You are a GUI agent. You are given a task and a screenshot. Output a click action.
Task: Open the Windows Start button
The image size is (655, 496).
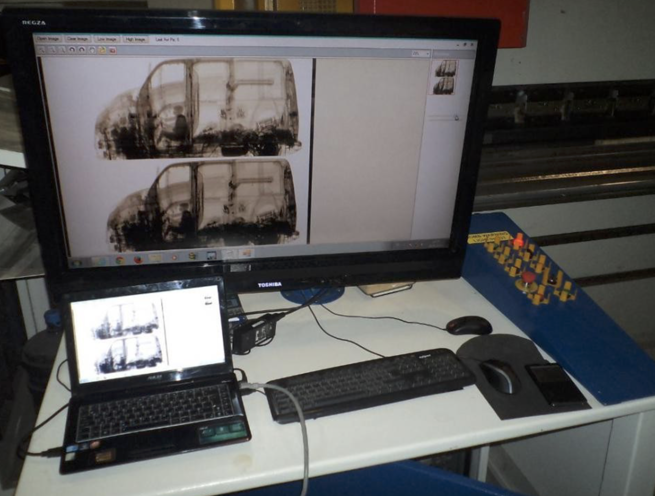coord(76,263)
